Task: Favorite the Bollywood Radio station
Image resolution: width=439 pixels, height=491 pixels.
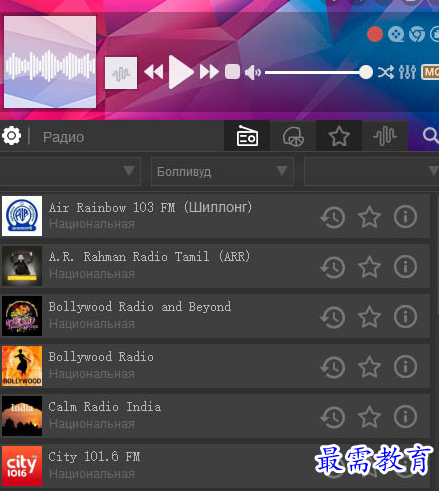Action: (369, 367)
